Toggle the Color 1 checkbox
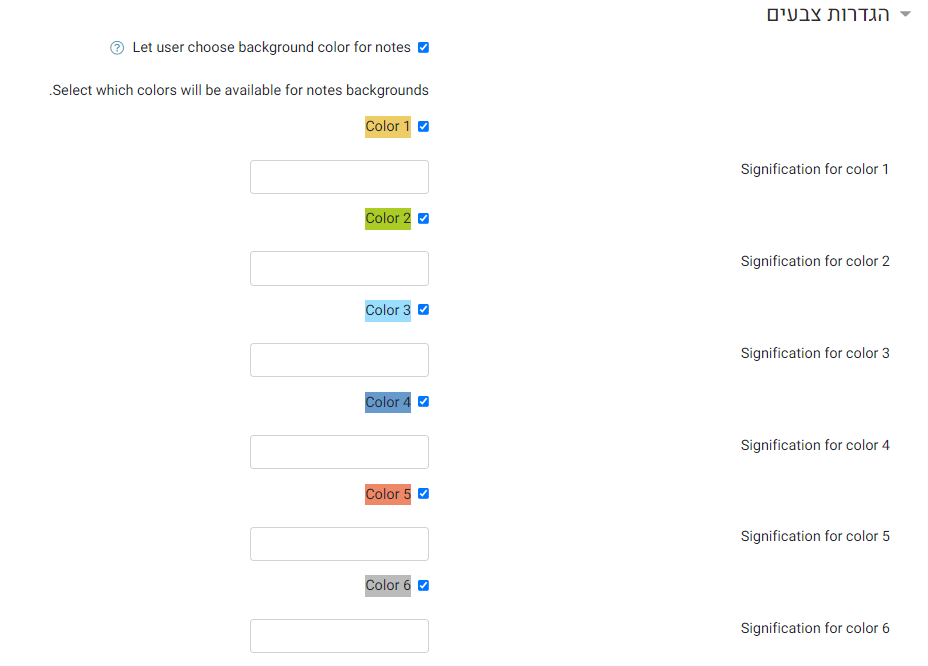Image resolution: width=928 pixels, height=666 pixels. coord(423,126)
